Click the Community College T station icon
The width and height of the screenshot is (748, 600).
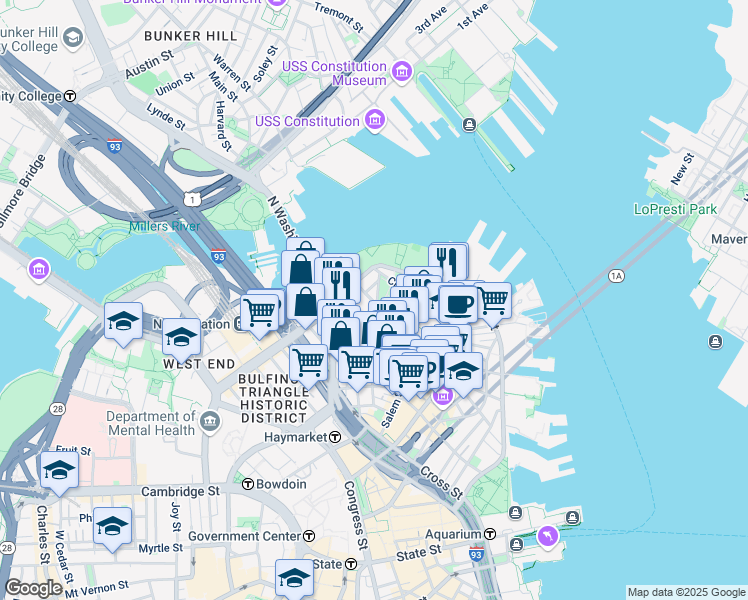pyautogui.click(x=70, y=96)
